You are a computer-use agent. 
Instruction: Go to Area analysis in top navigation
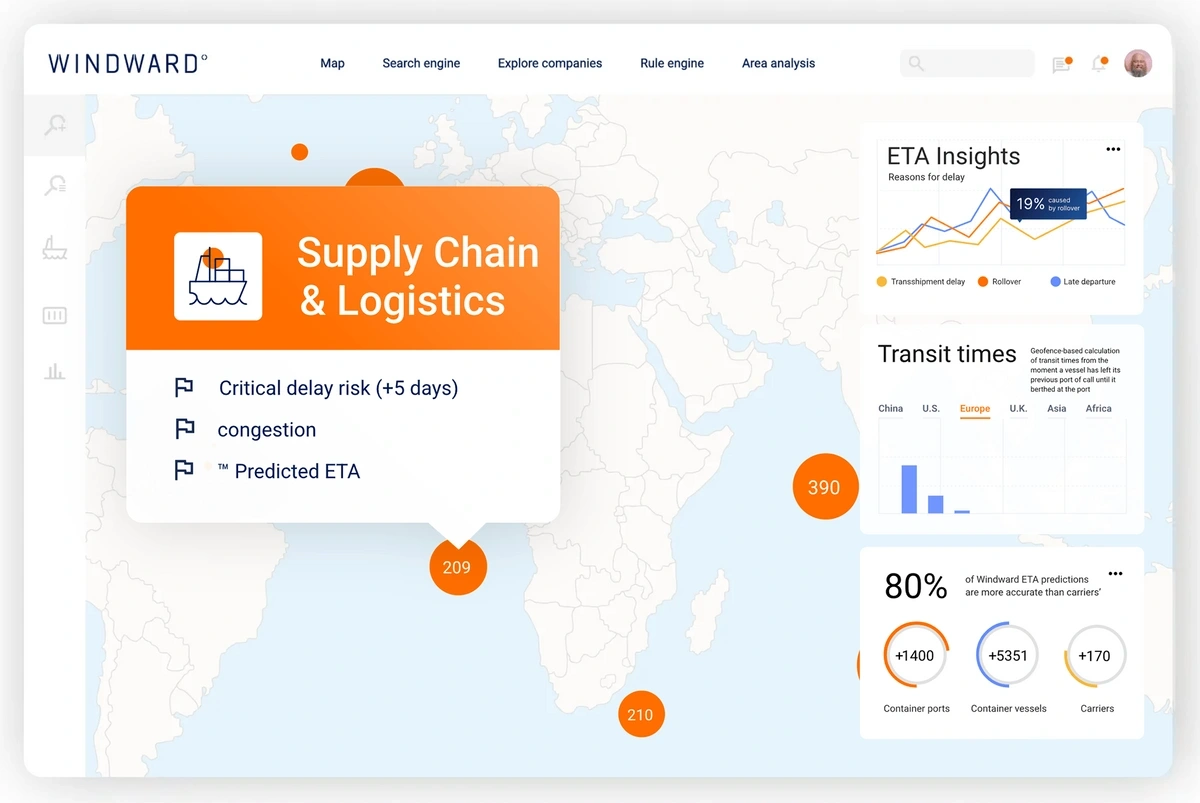coord(778,63)
